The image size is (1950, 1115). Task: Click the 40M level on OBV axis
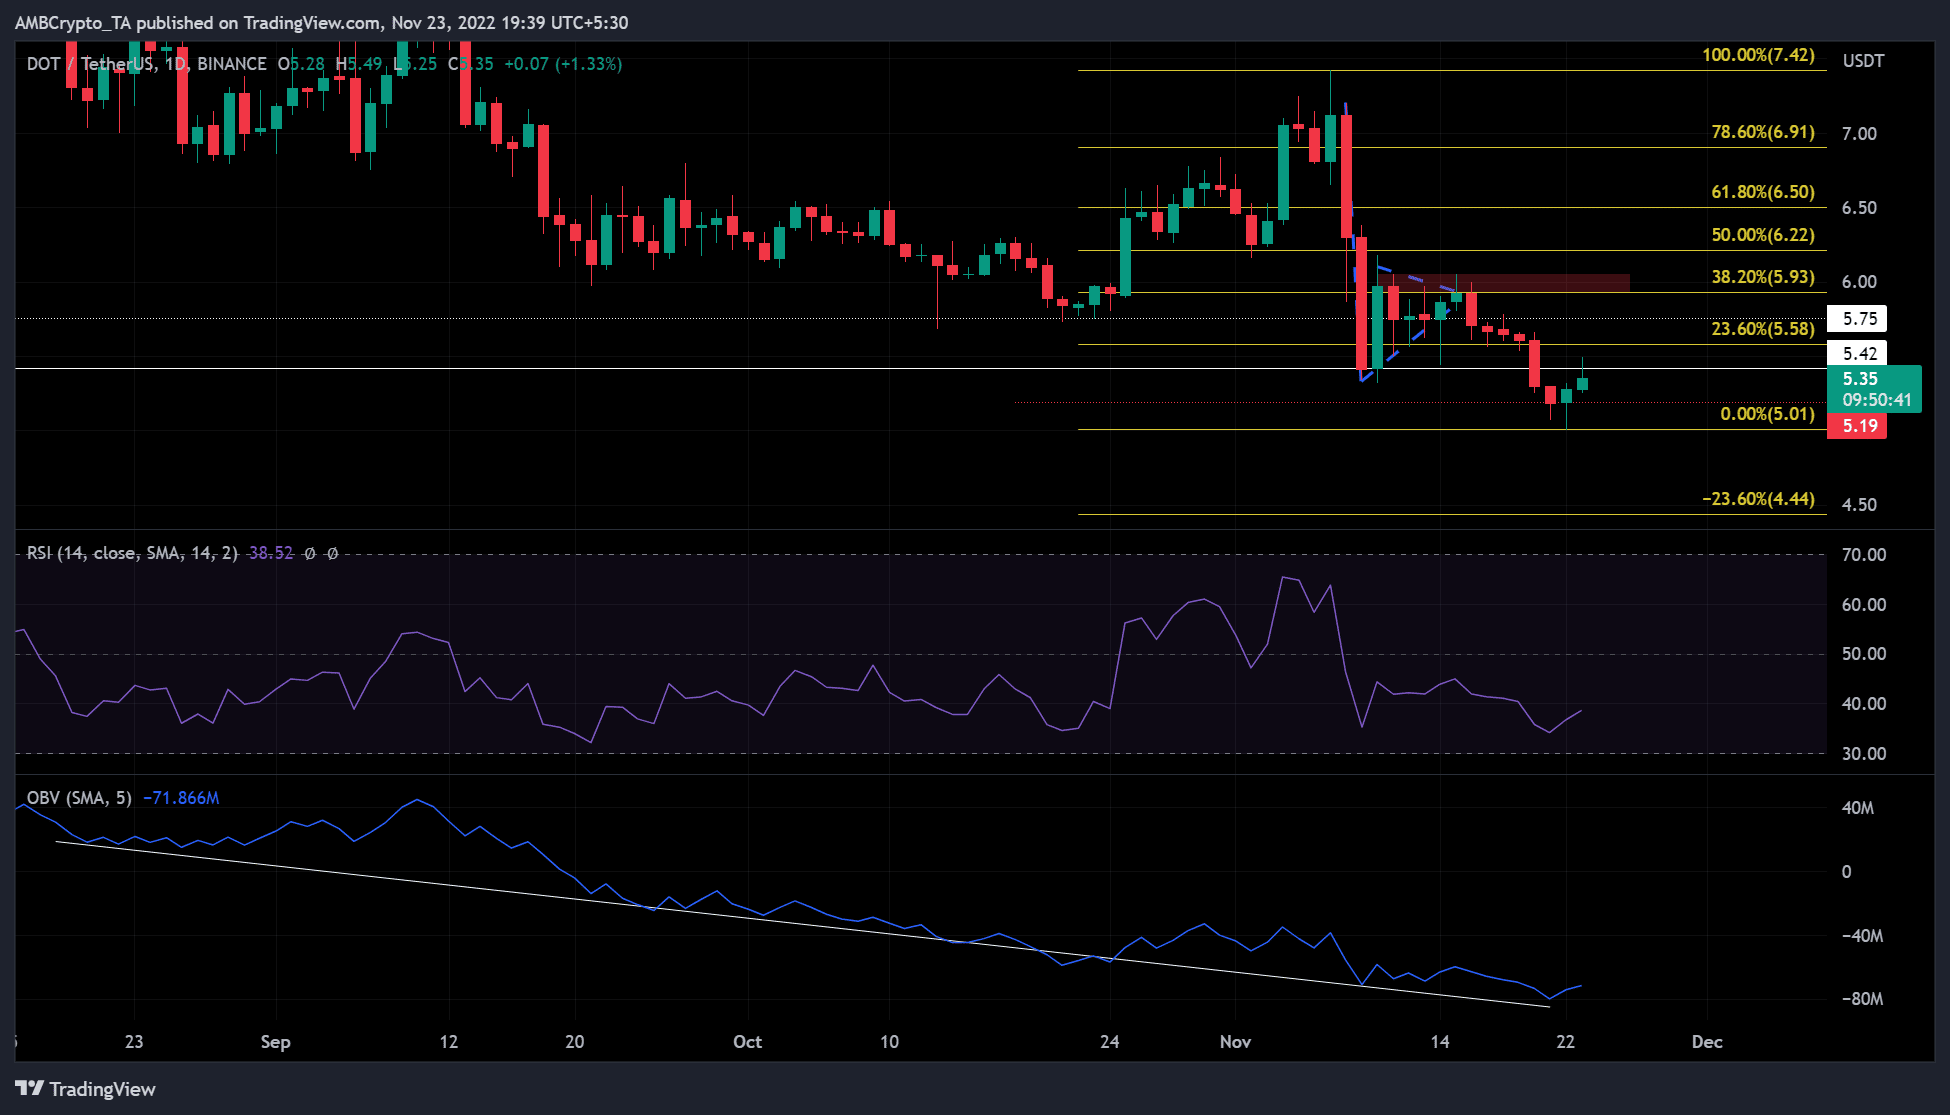[x=1858, y=808]
